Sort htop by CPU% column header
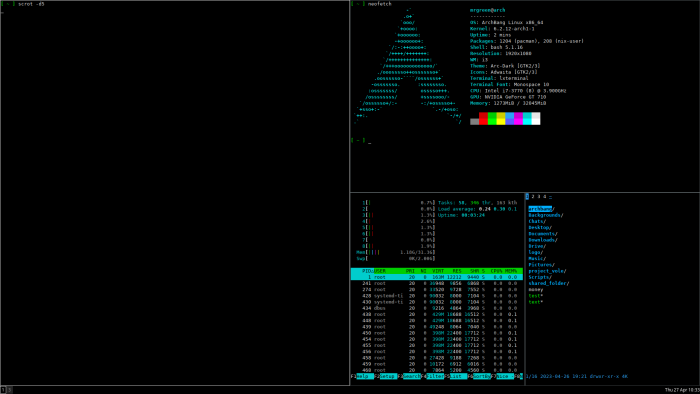This screenshot has width=700, height=394. (496, 271)
